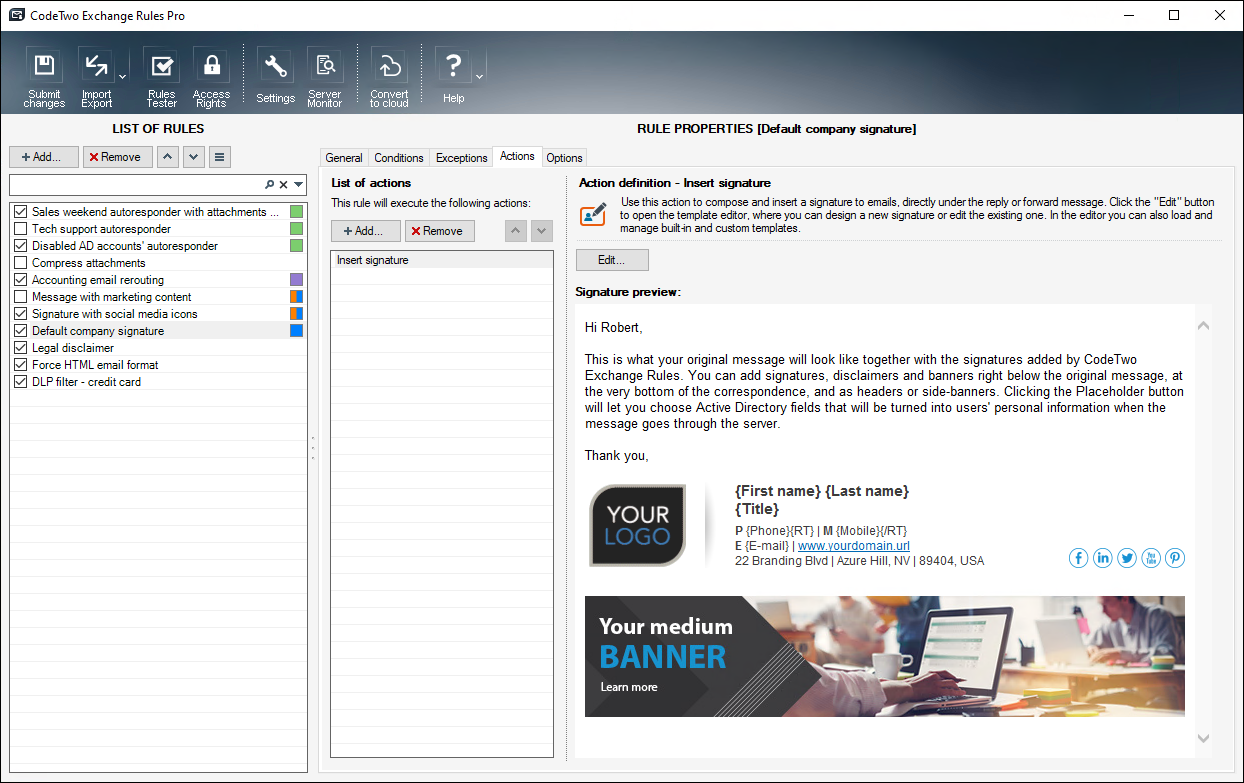The image size is (1244, 783).
Task: Click the Facebook icon in the signature
Action: click(x=1078, y=558)
